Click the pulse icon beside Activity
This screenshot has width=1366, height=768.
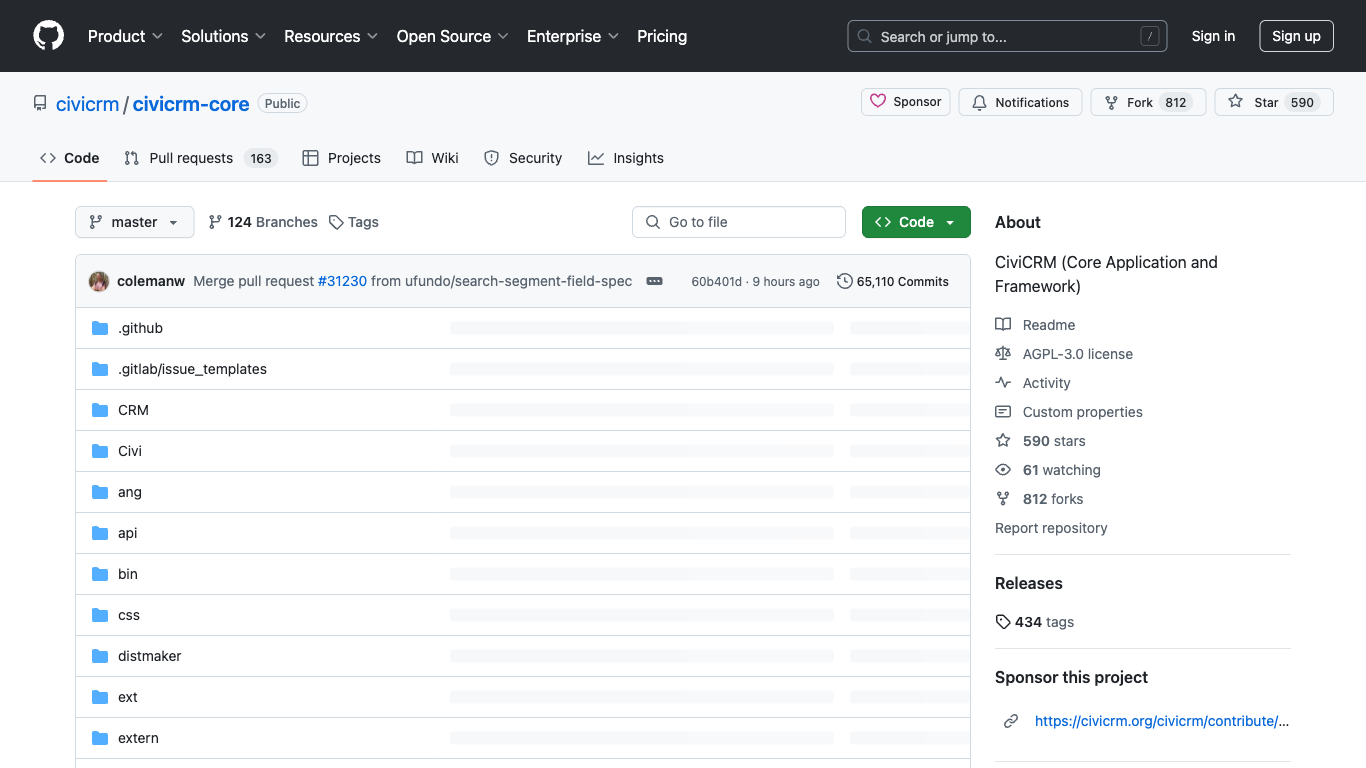click(1003, 383)
